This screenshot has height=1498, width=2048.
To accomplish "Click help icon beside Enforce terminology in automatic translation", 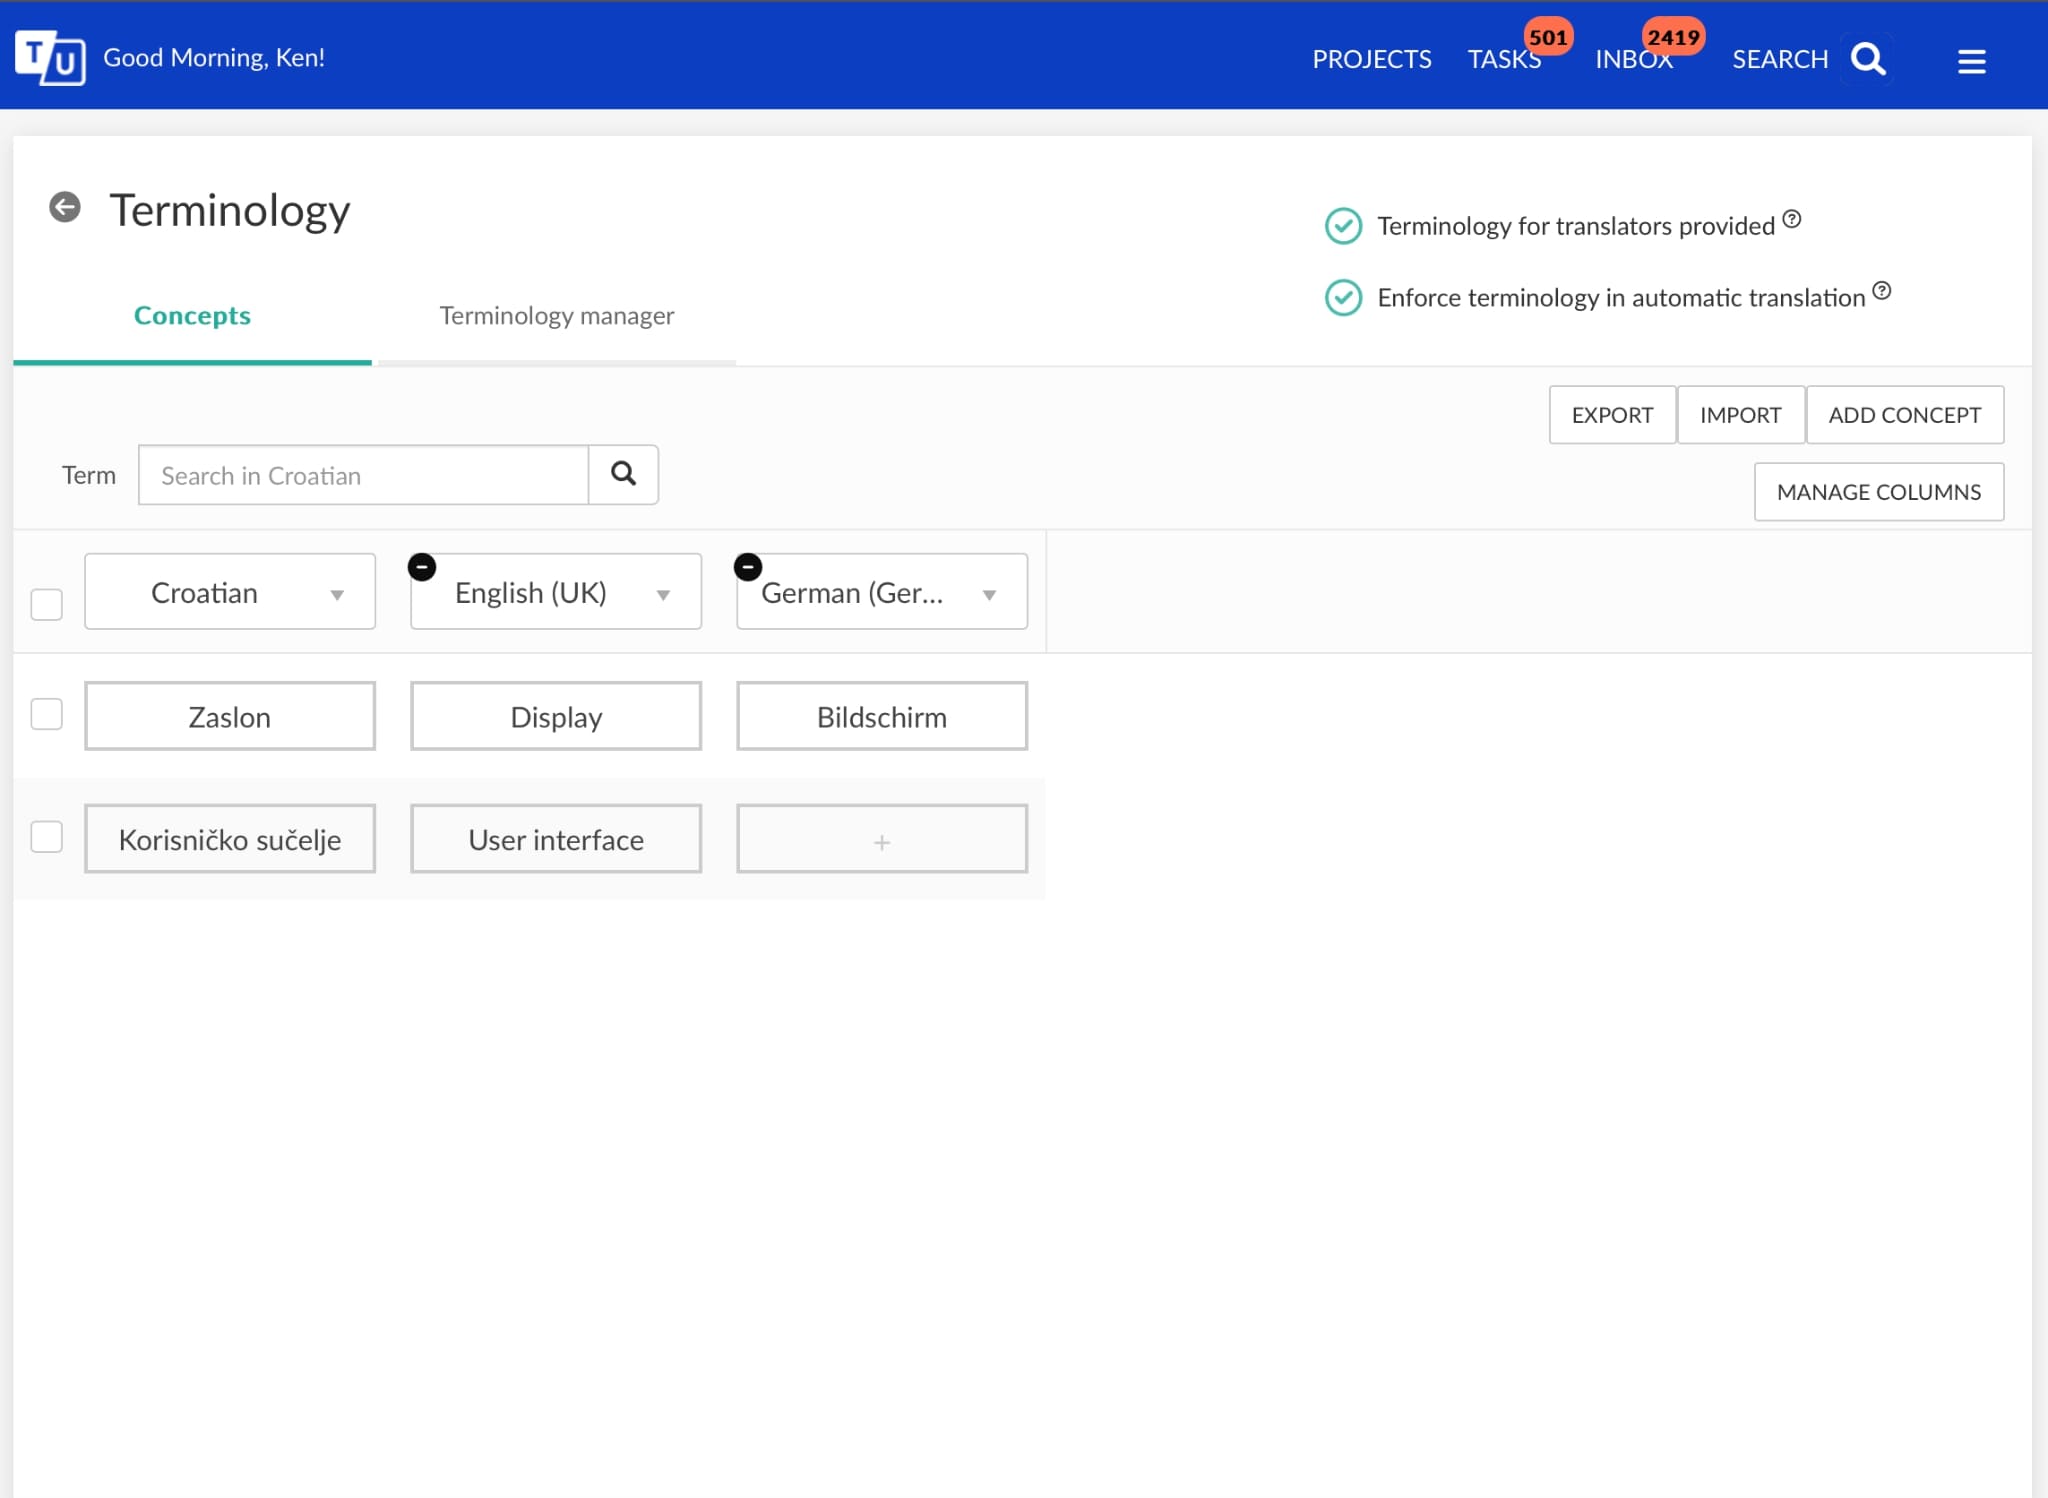I will tap(1882, 291).
